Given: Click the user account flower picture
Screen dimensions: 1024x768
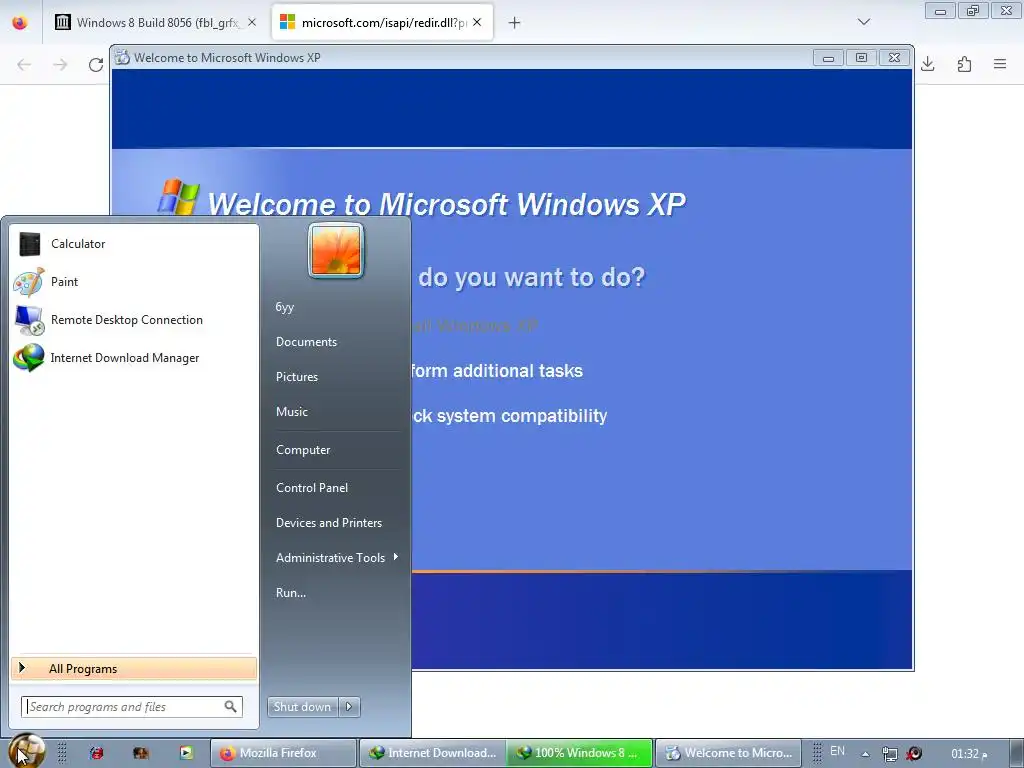Looking at the screenshot, I should (x=336, y=251).
